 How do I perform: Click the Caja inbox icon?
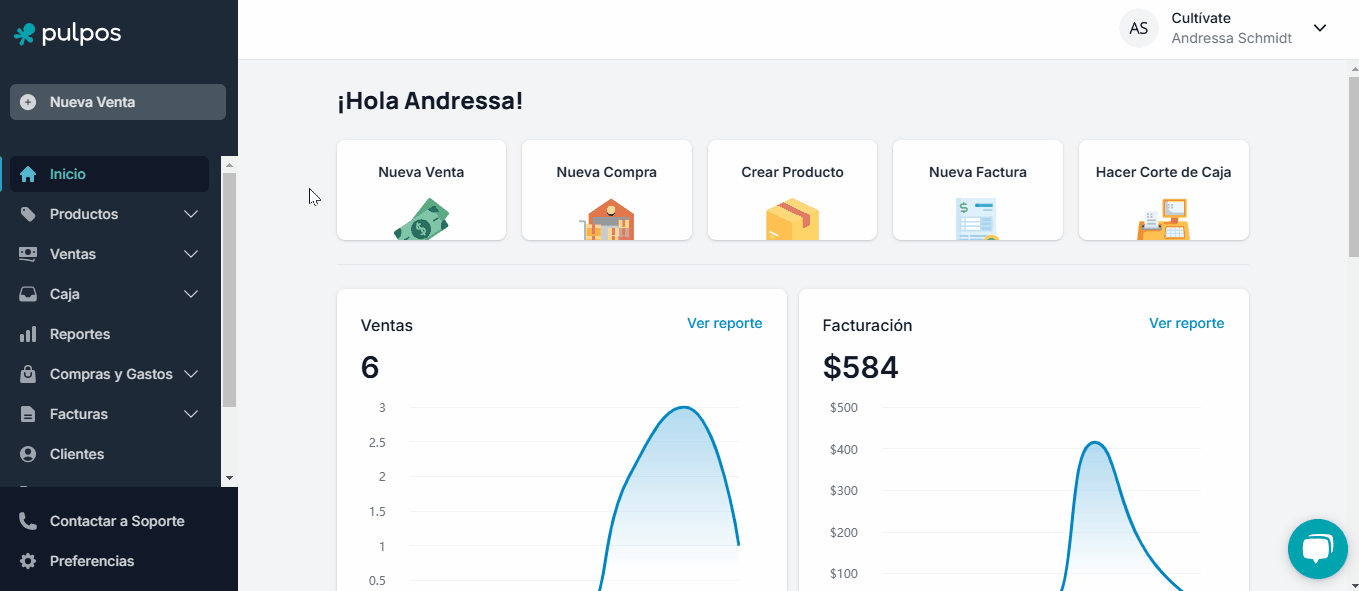28,294
